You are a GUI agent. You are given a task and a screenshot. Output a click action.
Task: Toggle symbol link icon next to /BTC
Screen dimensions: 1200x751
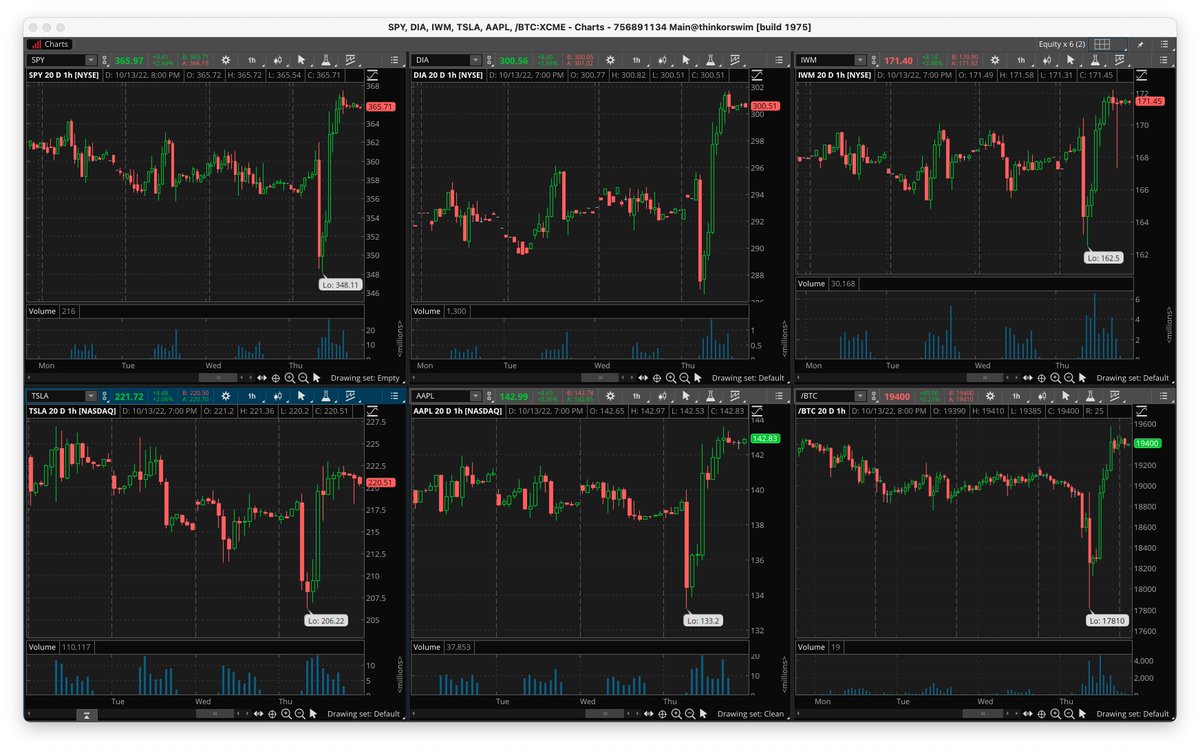pos(874,396)
